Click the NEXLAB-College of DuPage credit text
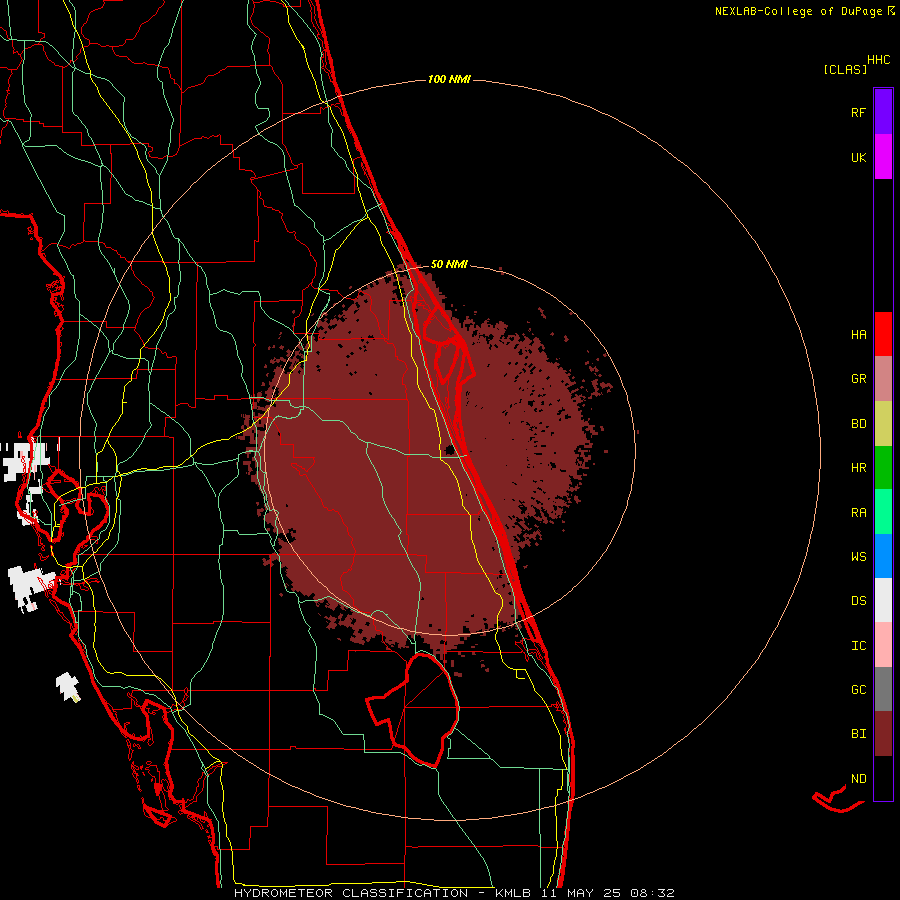Screen dimensions: 900x900 click(x=798, y=11)
